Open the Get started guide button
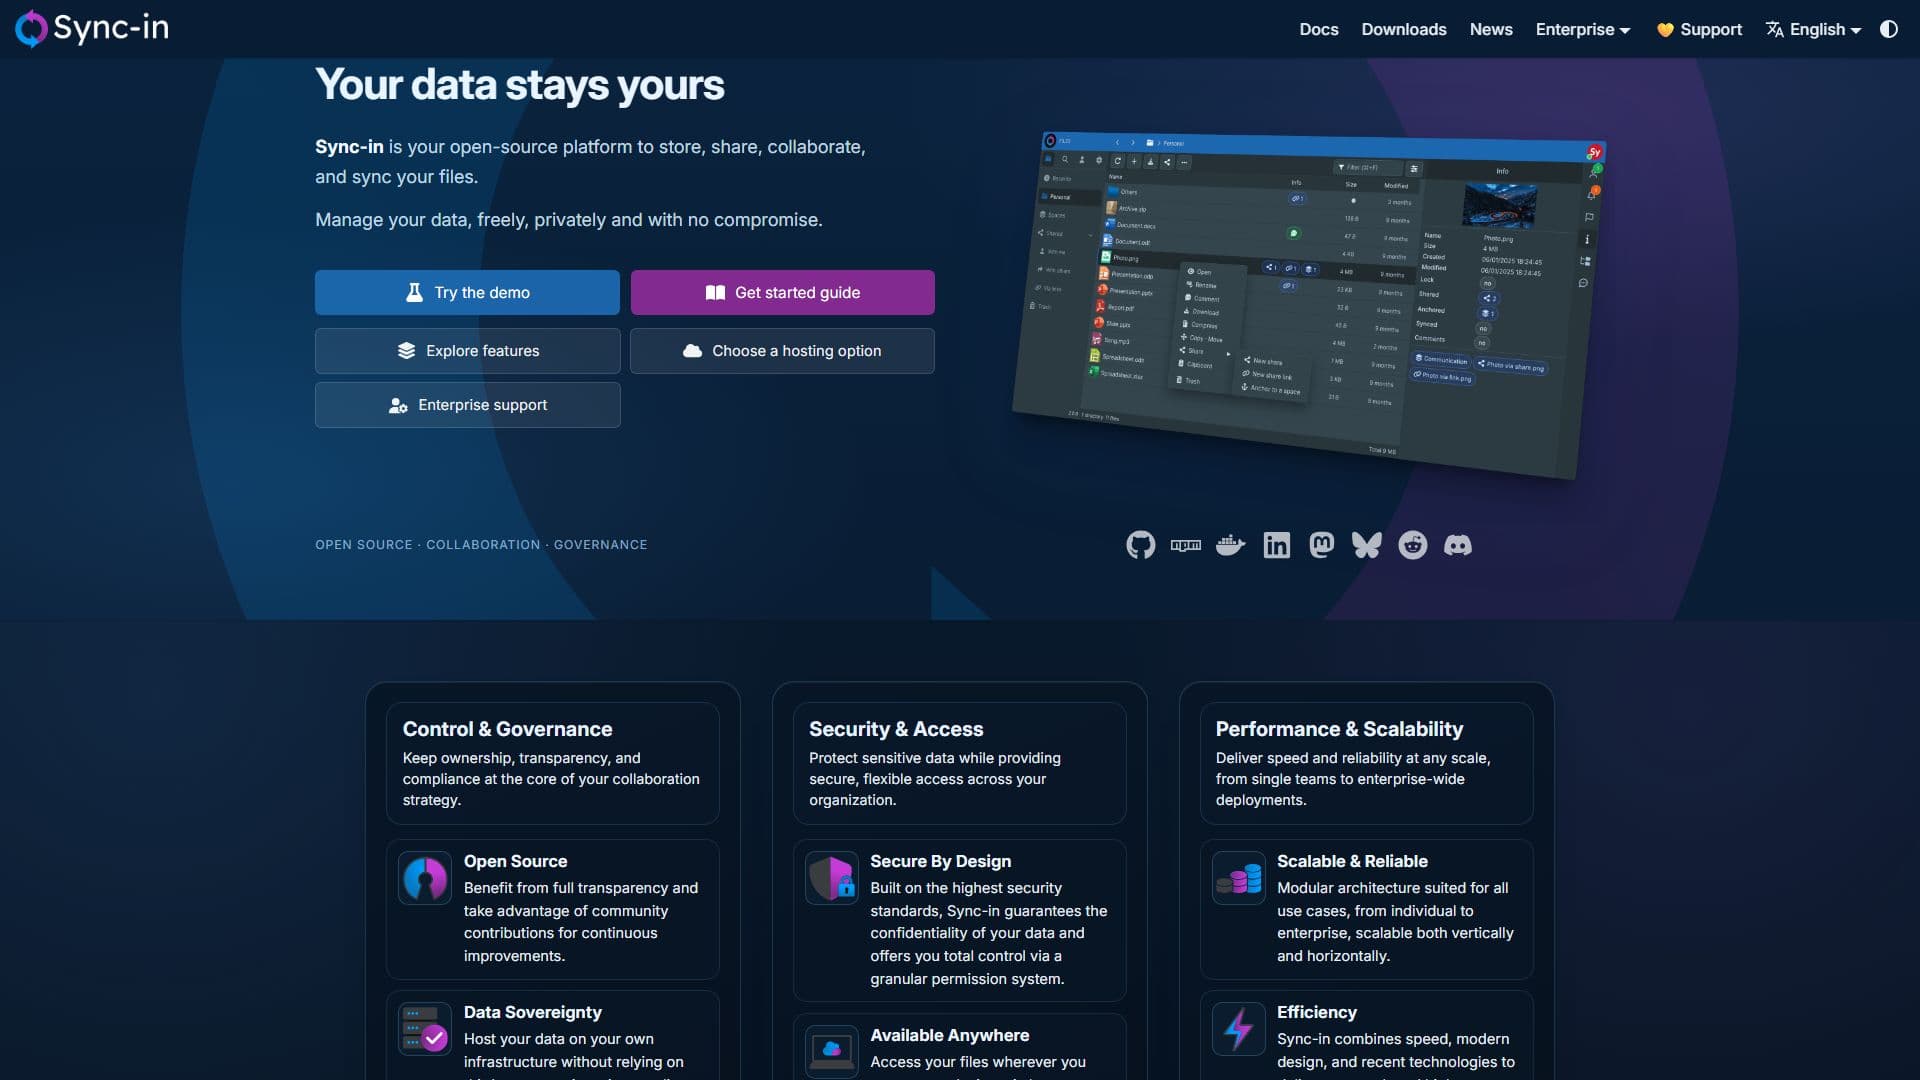The height and width of the screenshot is (1080, 1920). tap(783, 292)
